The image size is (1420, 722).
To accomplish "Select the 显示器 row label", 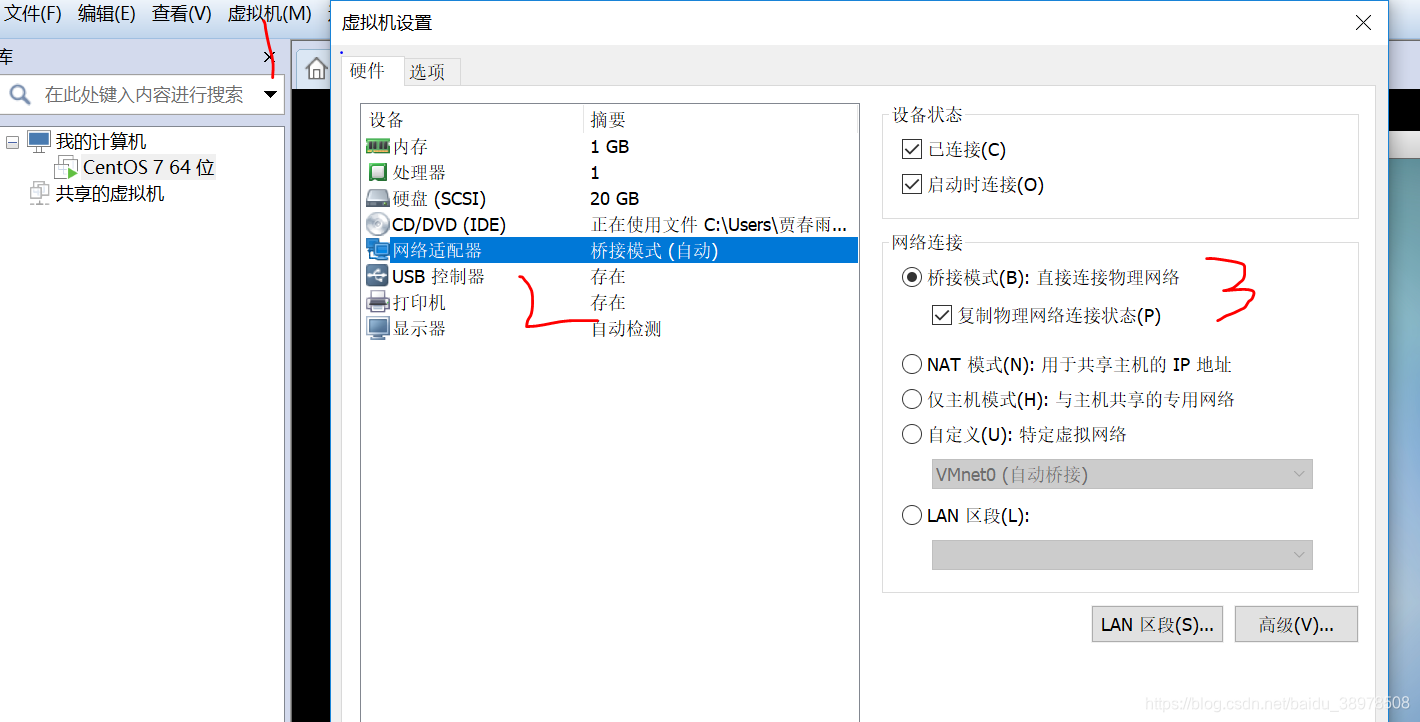I will point(419,329).
